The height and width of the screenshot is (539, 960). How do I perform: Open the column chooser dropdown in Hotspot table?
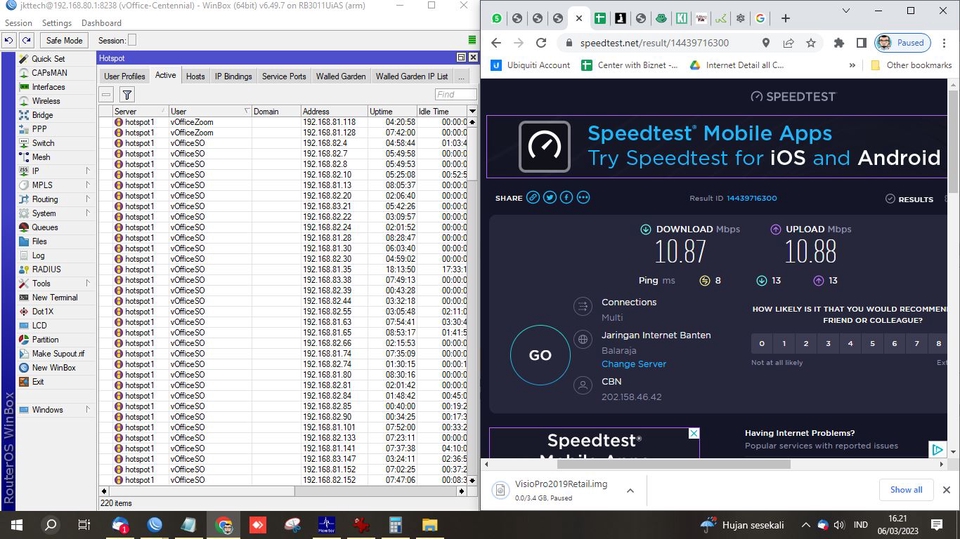[472, 111]
